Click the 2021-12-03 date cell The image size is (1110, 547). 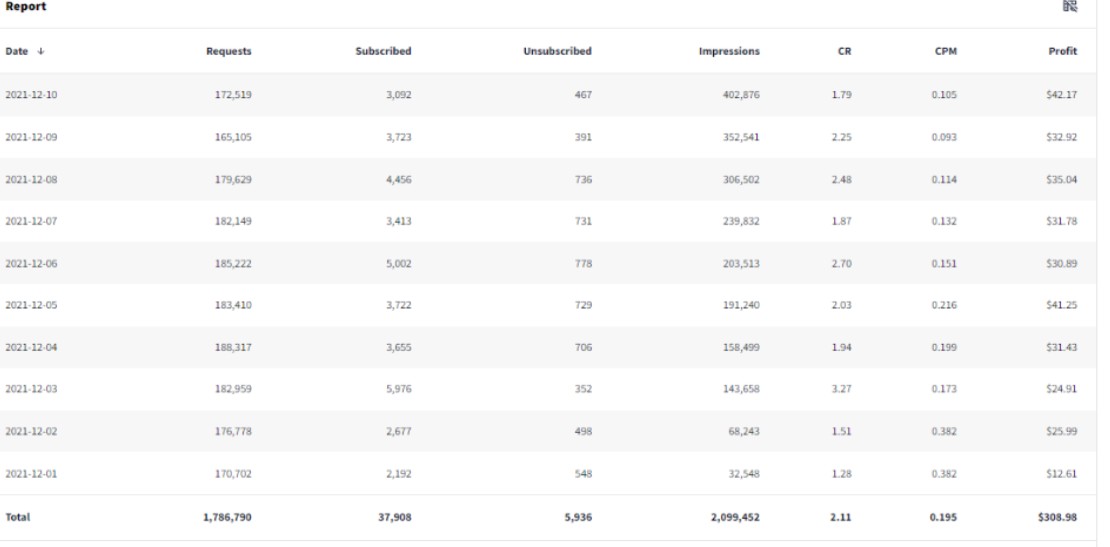click(31, 389)
